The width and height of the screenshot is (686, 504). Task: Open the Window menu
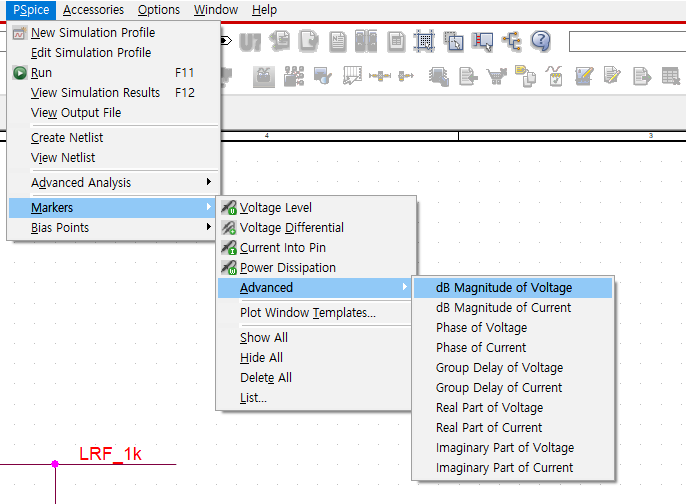[x=216, y=10]
